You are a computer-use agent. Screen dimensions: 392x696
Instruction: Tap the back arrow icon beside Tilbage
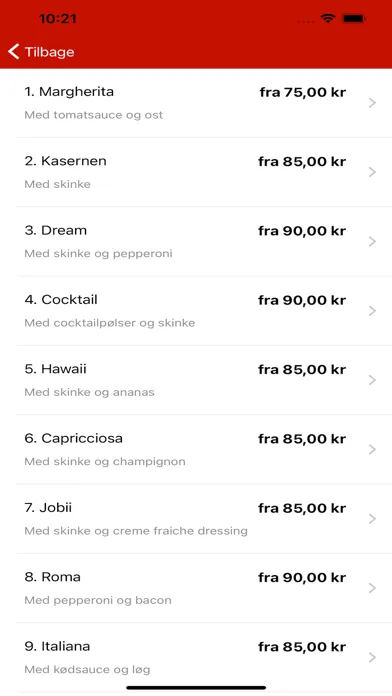(x=14, y=51)
